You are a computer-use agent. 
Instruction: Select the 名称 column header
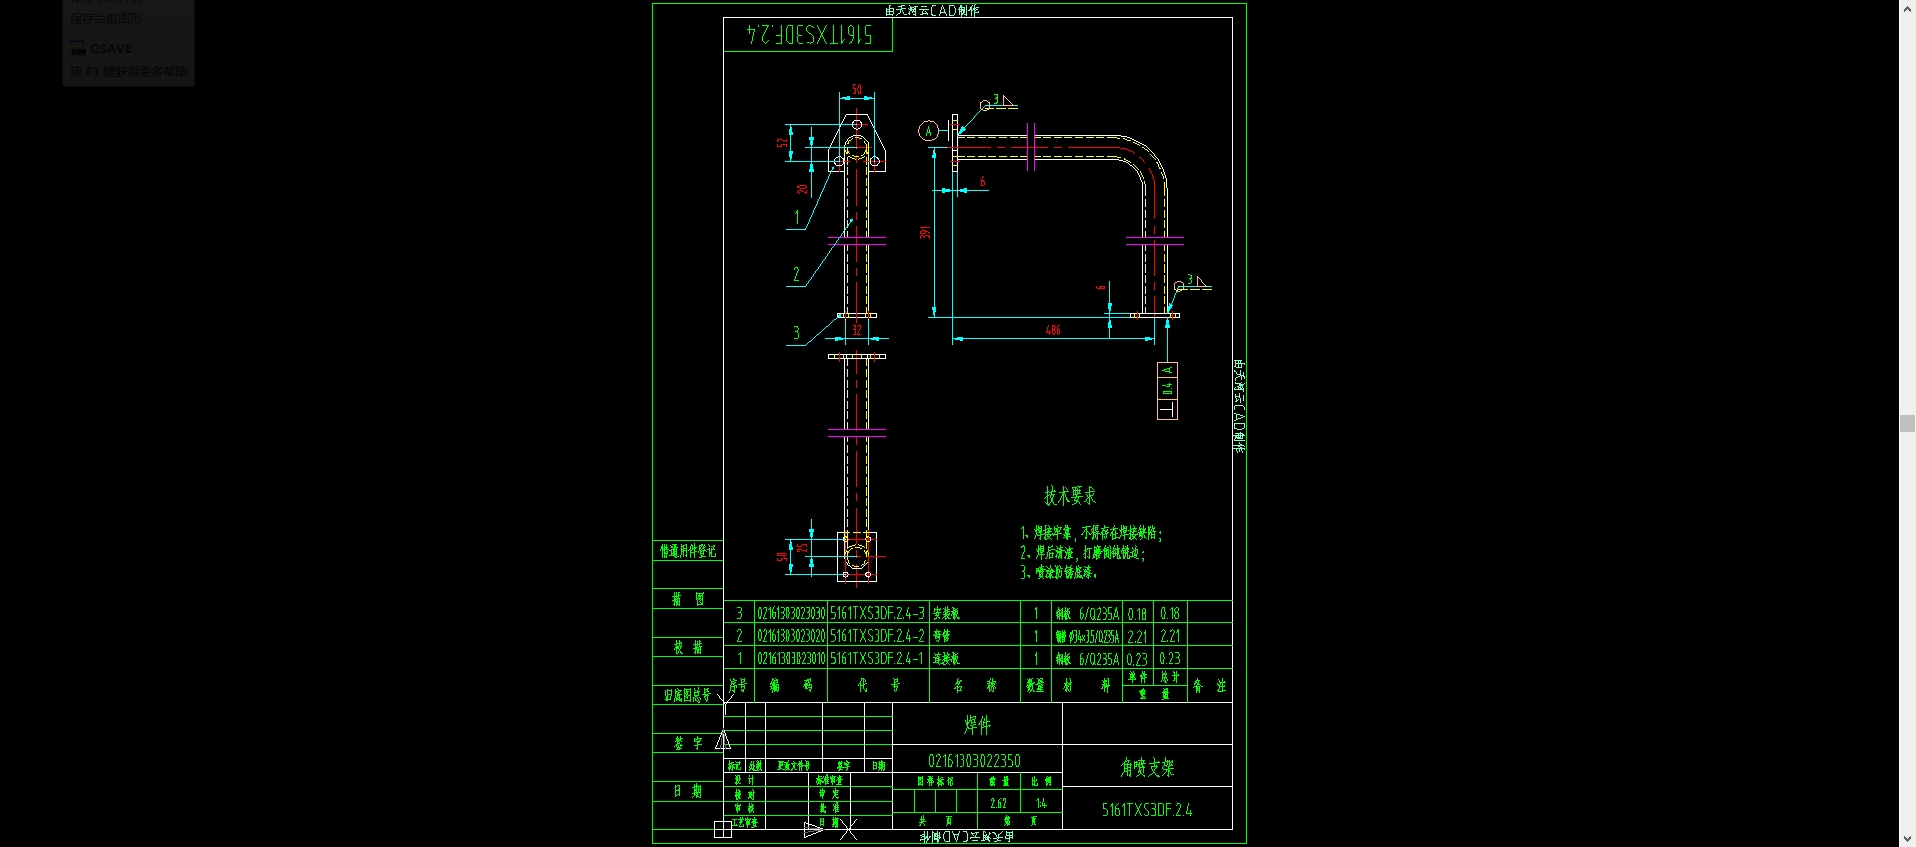point(975,685)
